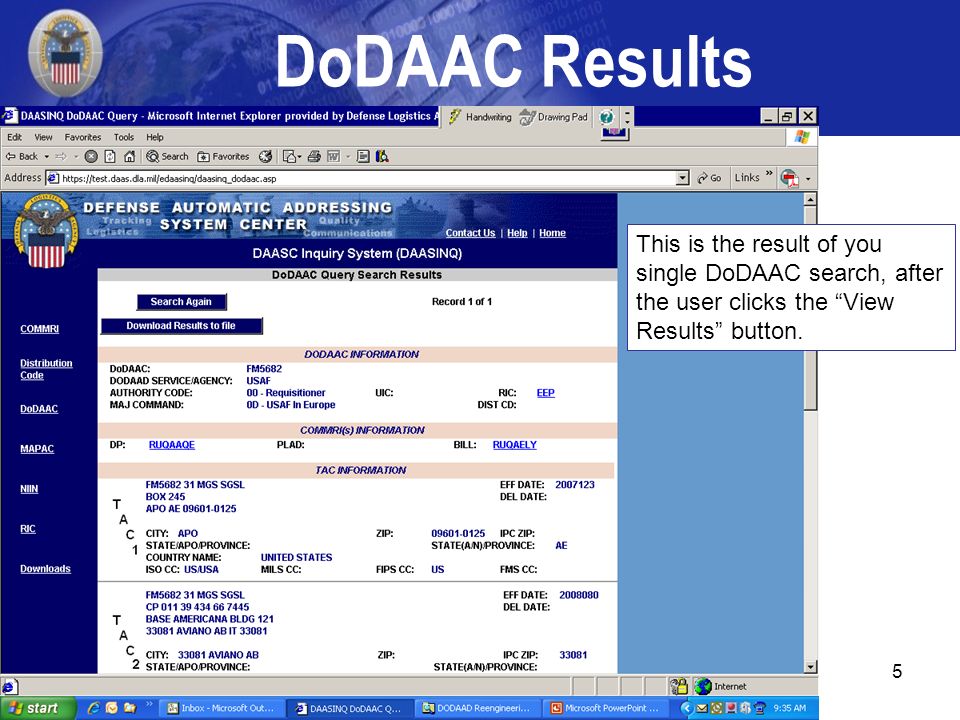Open the COMMRI sidebar link
960x720 pixels.
pos(40,329)
